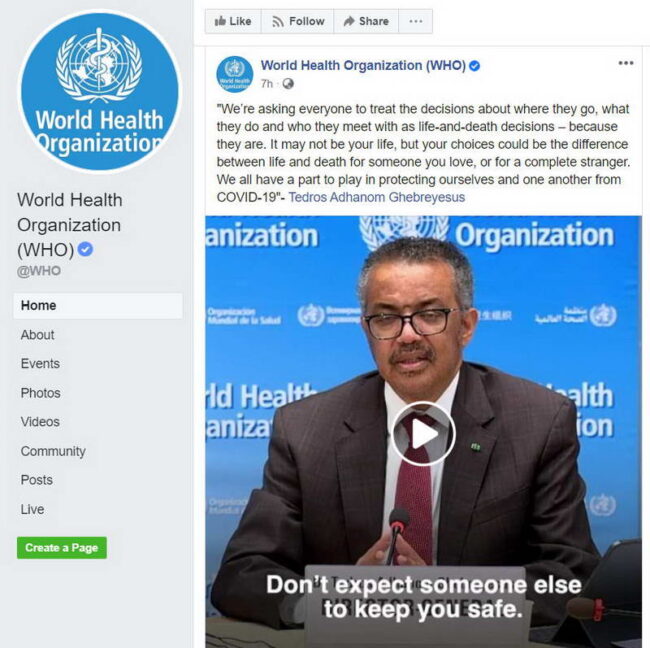Viewport: 650px width, 648px height.
Task: Open the World Health Organization (WHO) post author link
Action: pyautogui.click(x=363, y=66)
